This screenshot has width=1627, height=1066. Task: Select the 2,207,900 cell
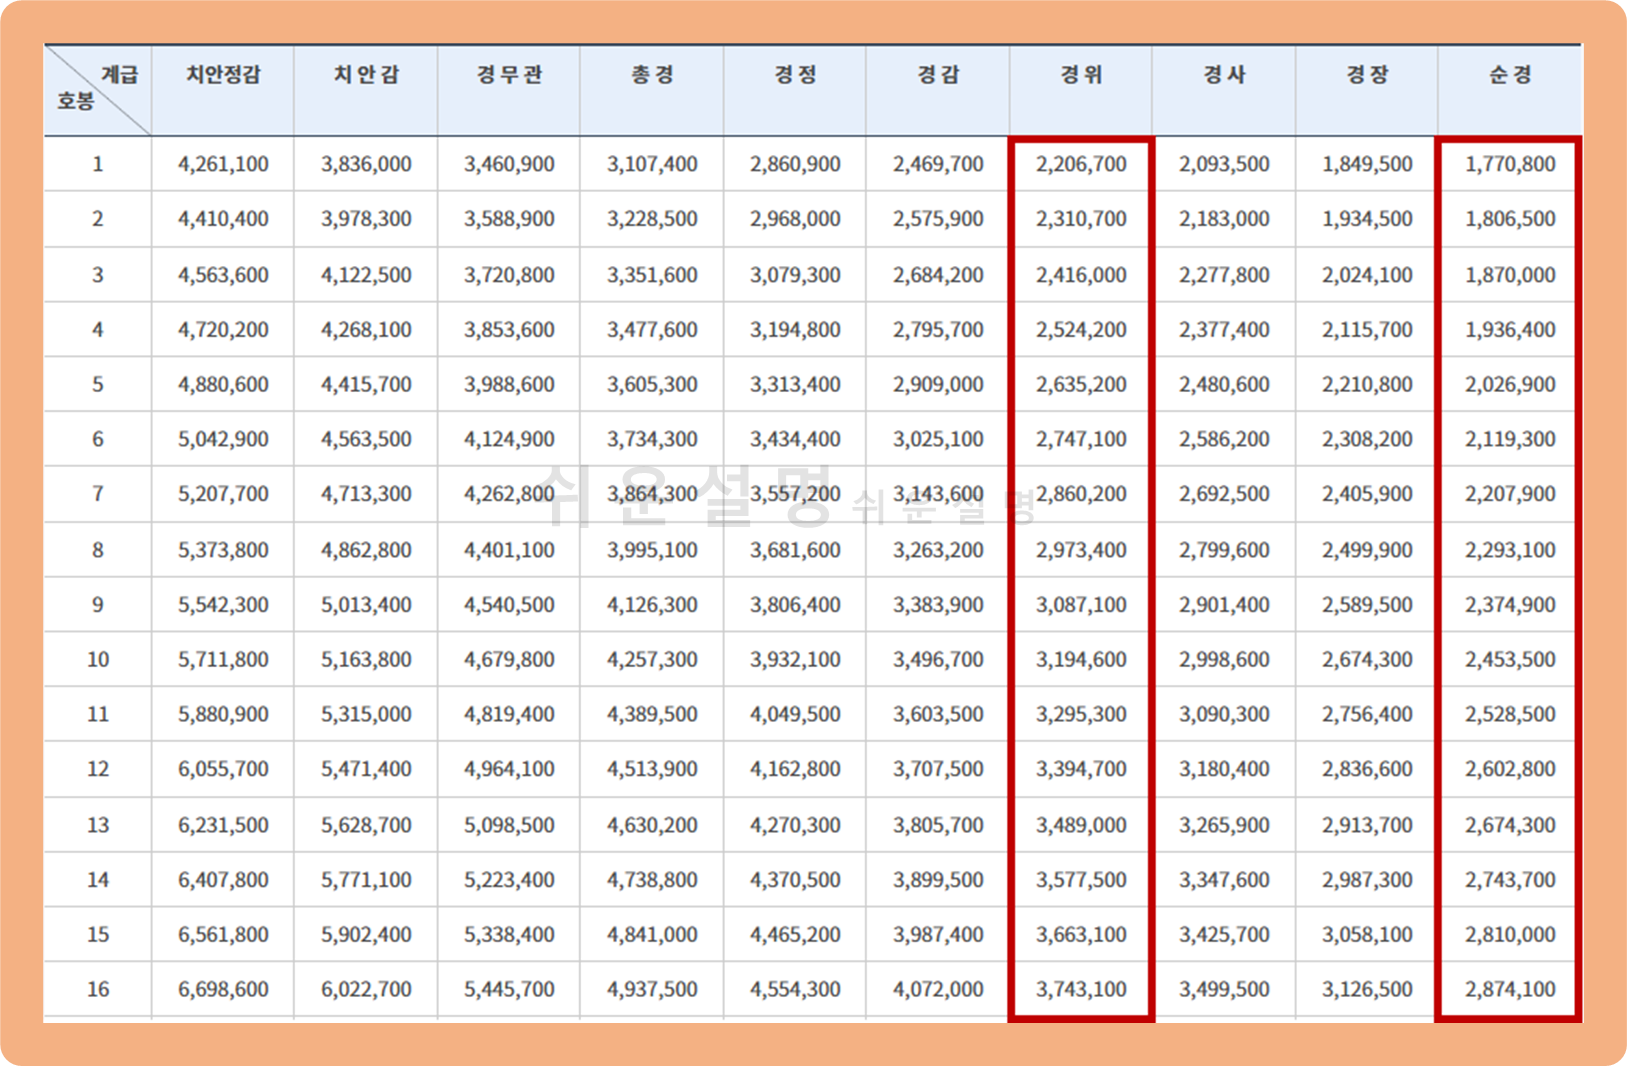click(x=1510, y=494)
